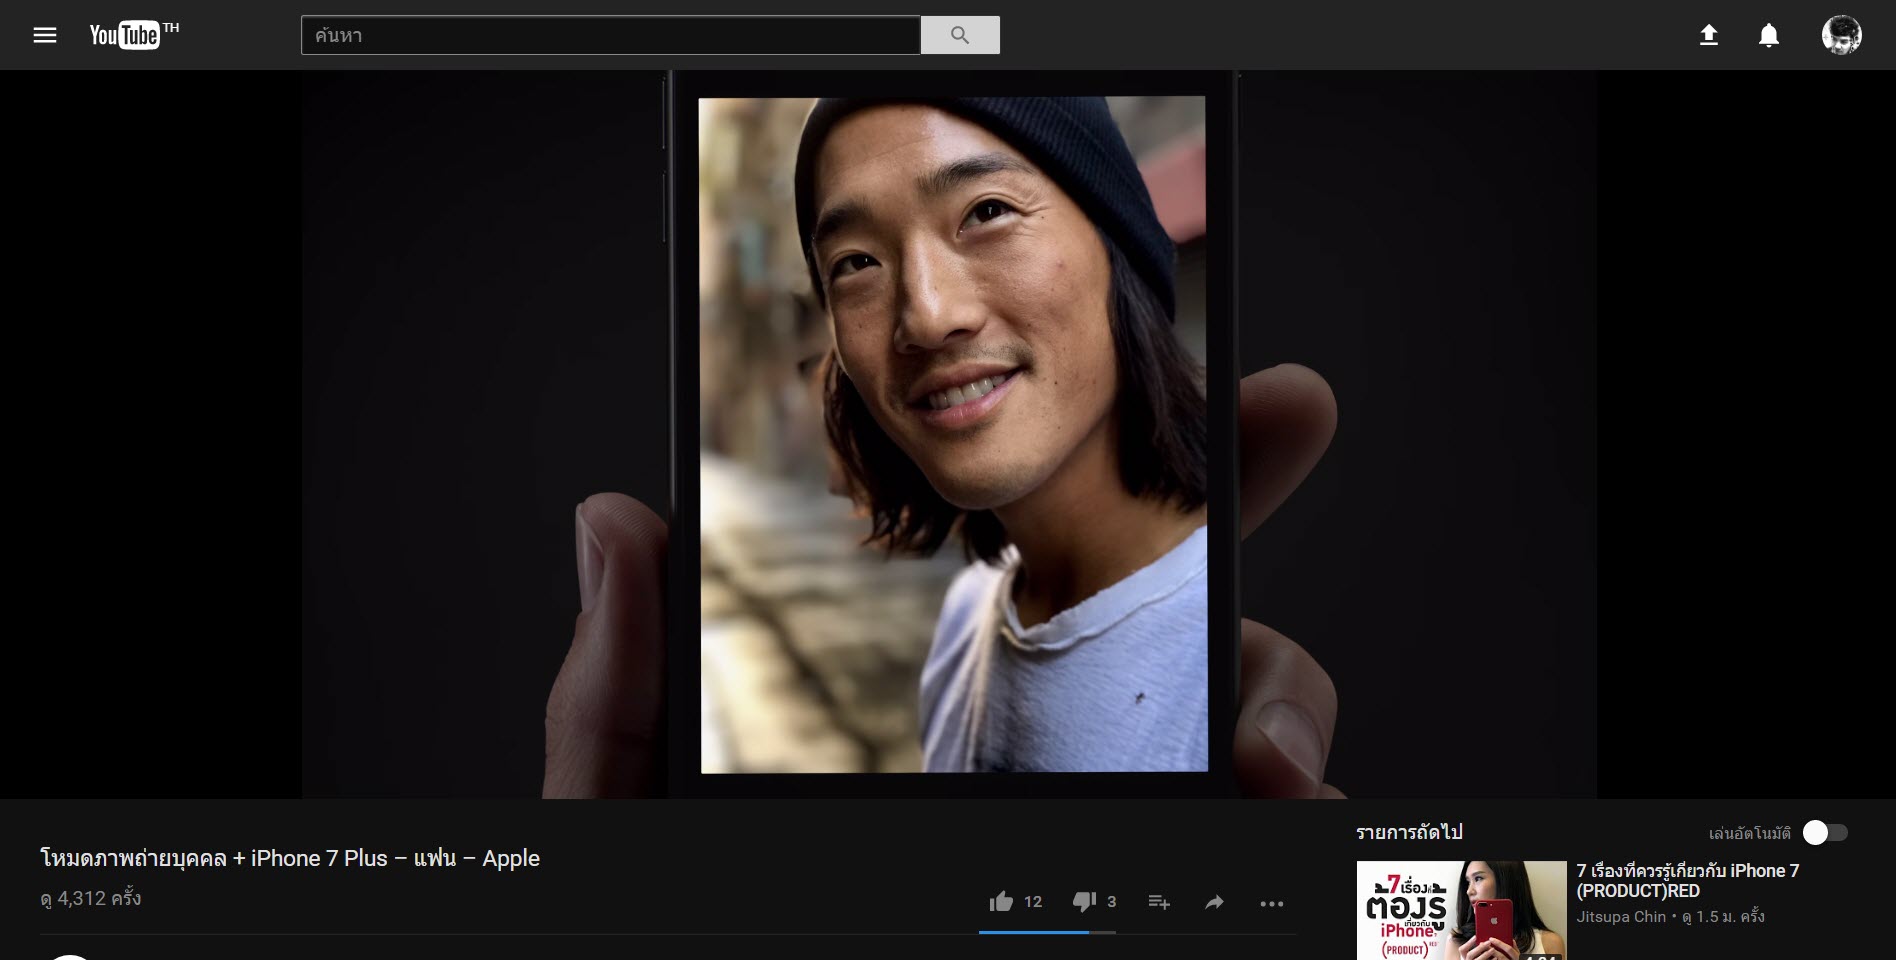This screenshot has width=1896, height=960.
Task: Open the 7 เรื่องที่ควรรู้ video title link
Action: pyautogui.click(x=1687, y=880)
